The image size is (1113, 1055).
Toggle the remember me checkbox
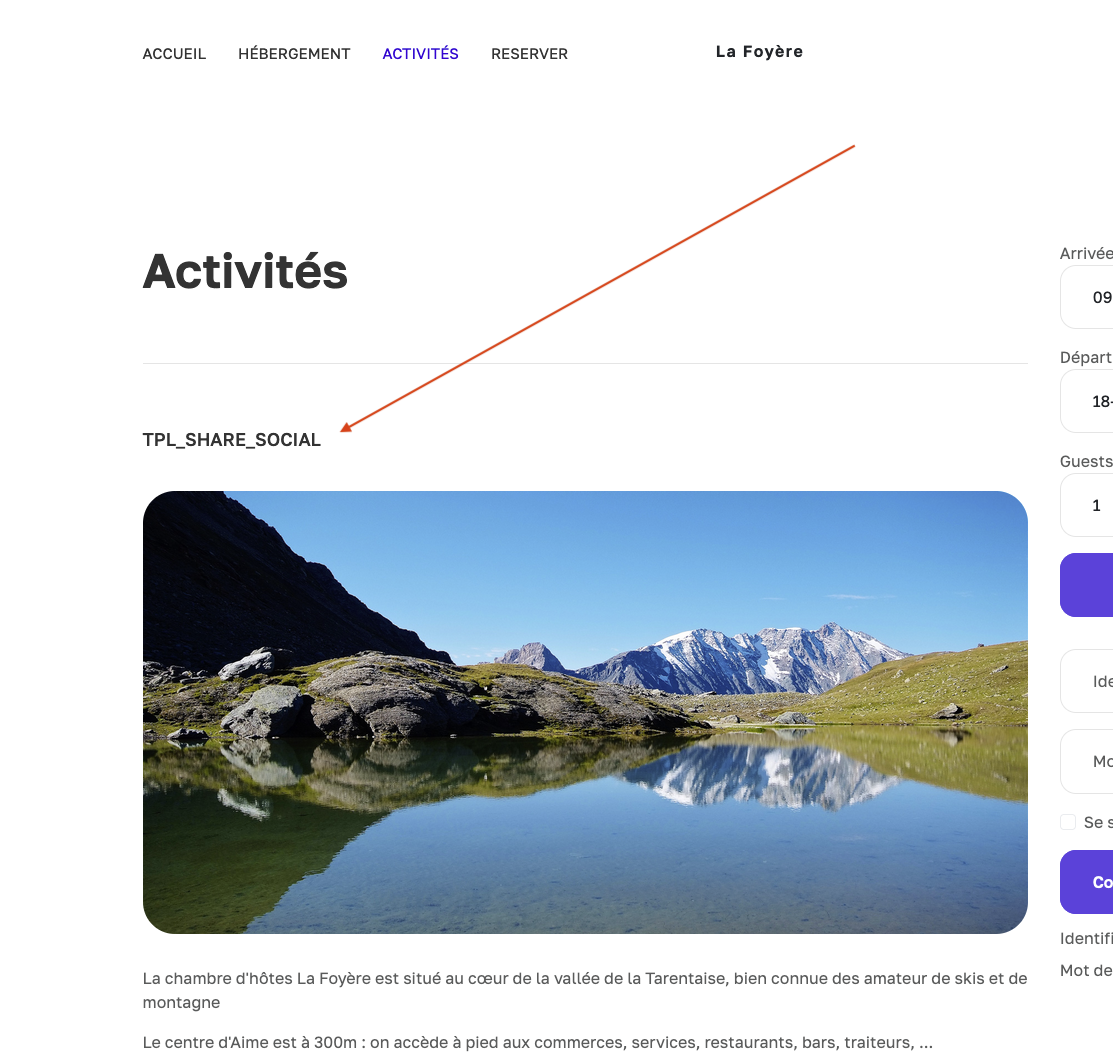pyautogui.click(x=1068, y=822)
